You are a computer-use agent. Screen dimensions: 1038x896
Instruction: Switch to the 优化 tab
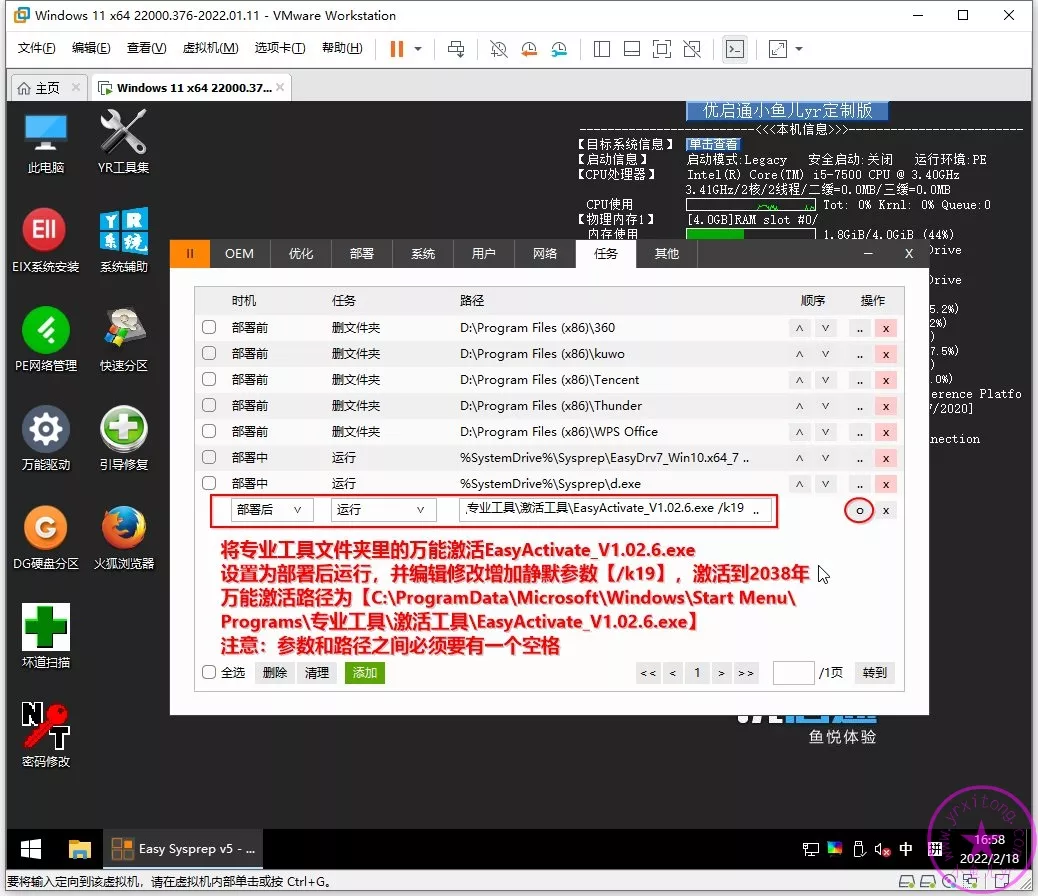click(301, 254)
